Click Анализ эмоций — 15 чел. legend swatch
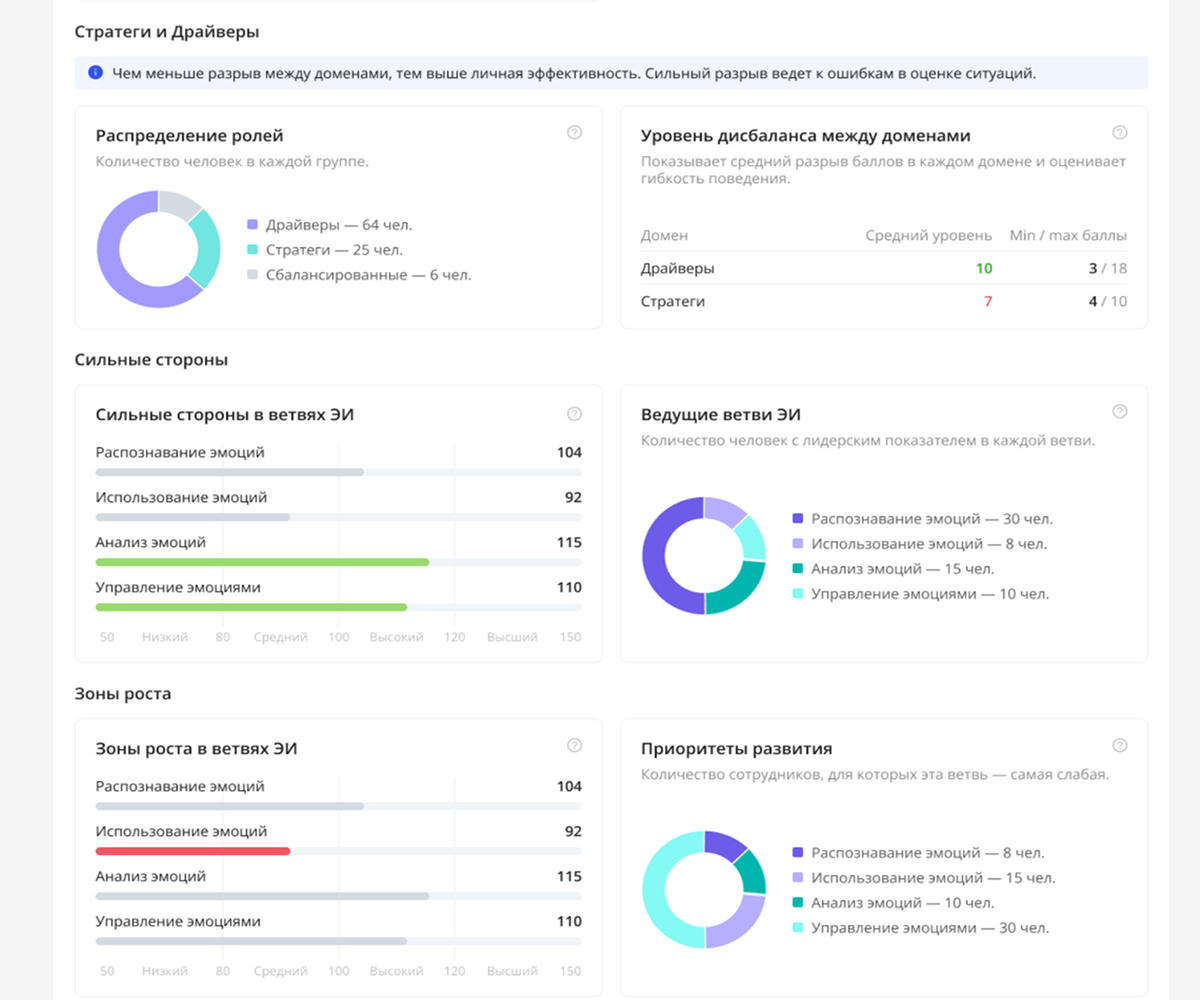 [797, 569]
